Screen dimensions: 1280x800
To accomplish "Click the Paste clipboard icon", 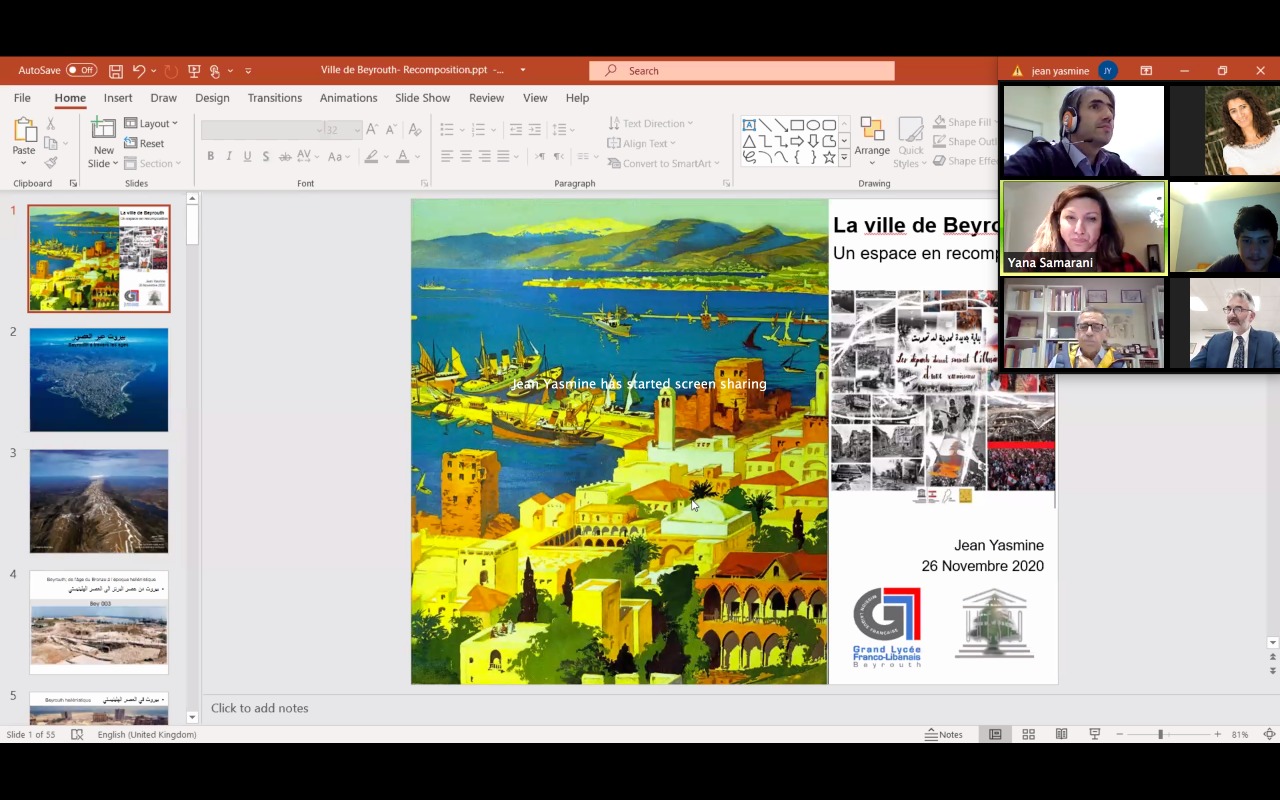I will tap(24, 130).
